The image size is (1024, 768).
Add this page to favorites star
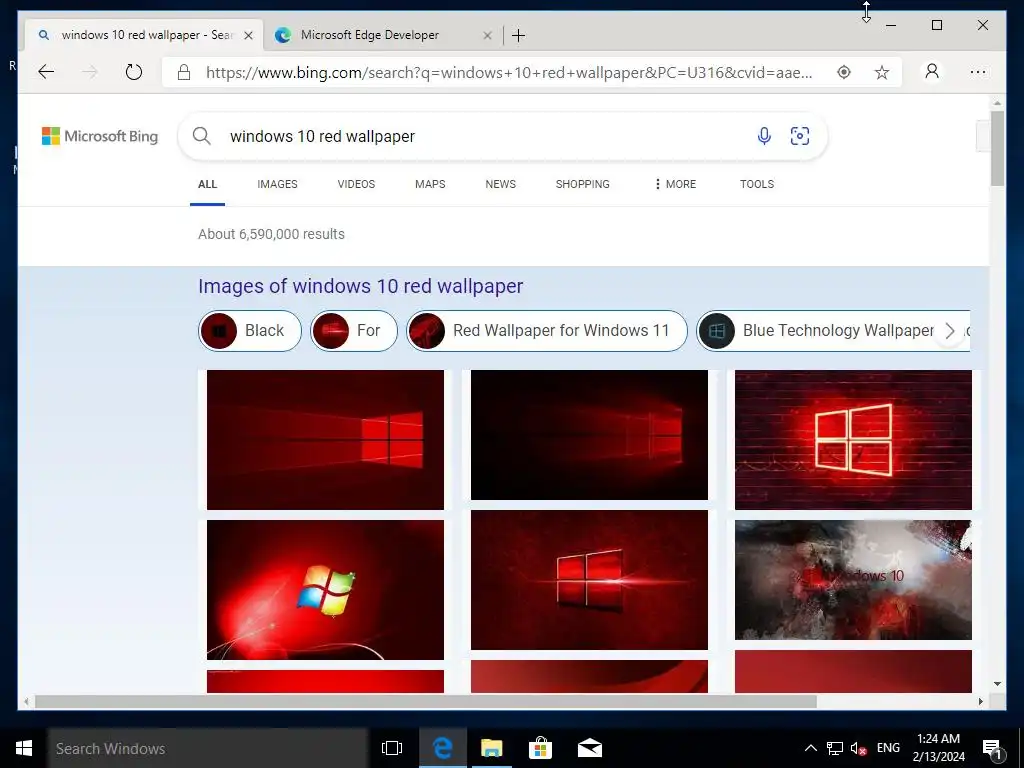pyautogui.click(x=882, y=72)
